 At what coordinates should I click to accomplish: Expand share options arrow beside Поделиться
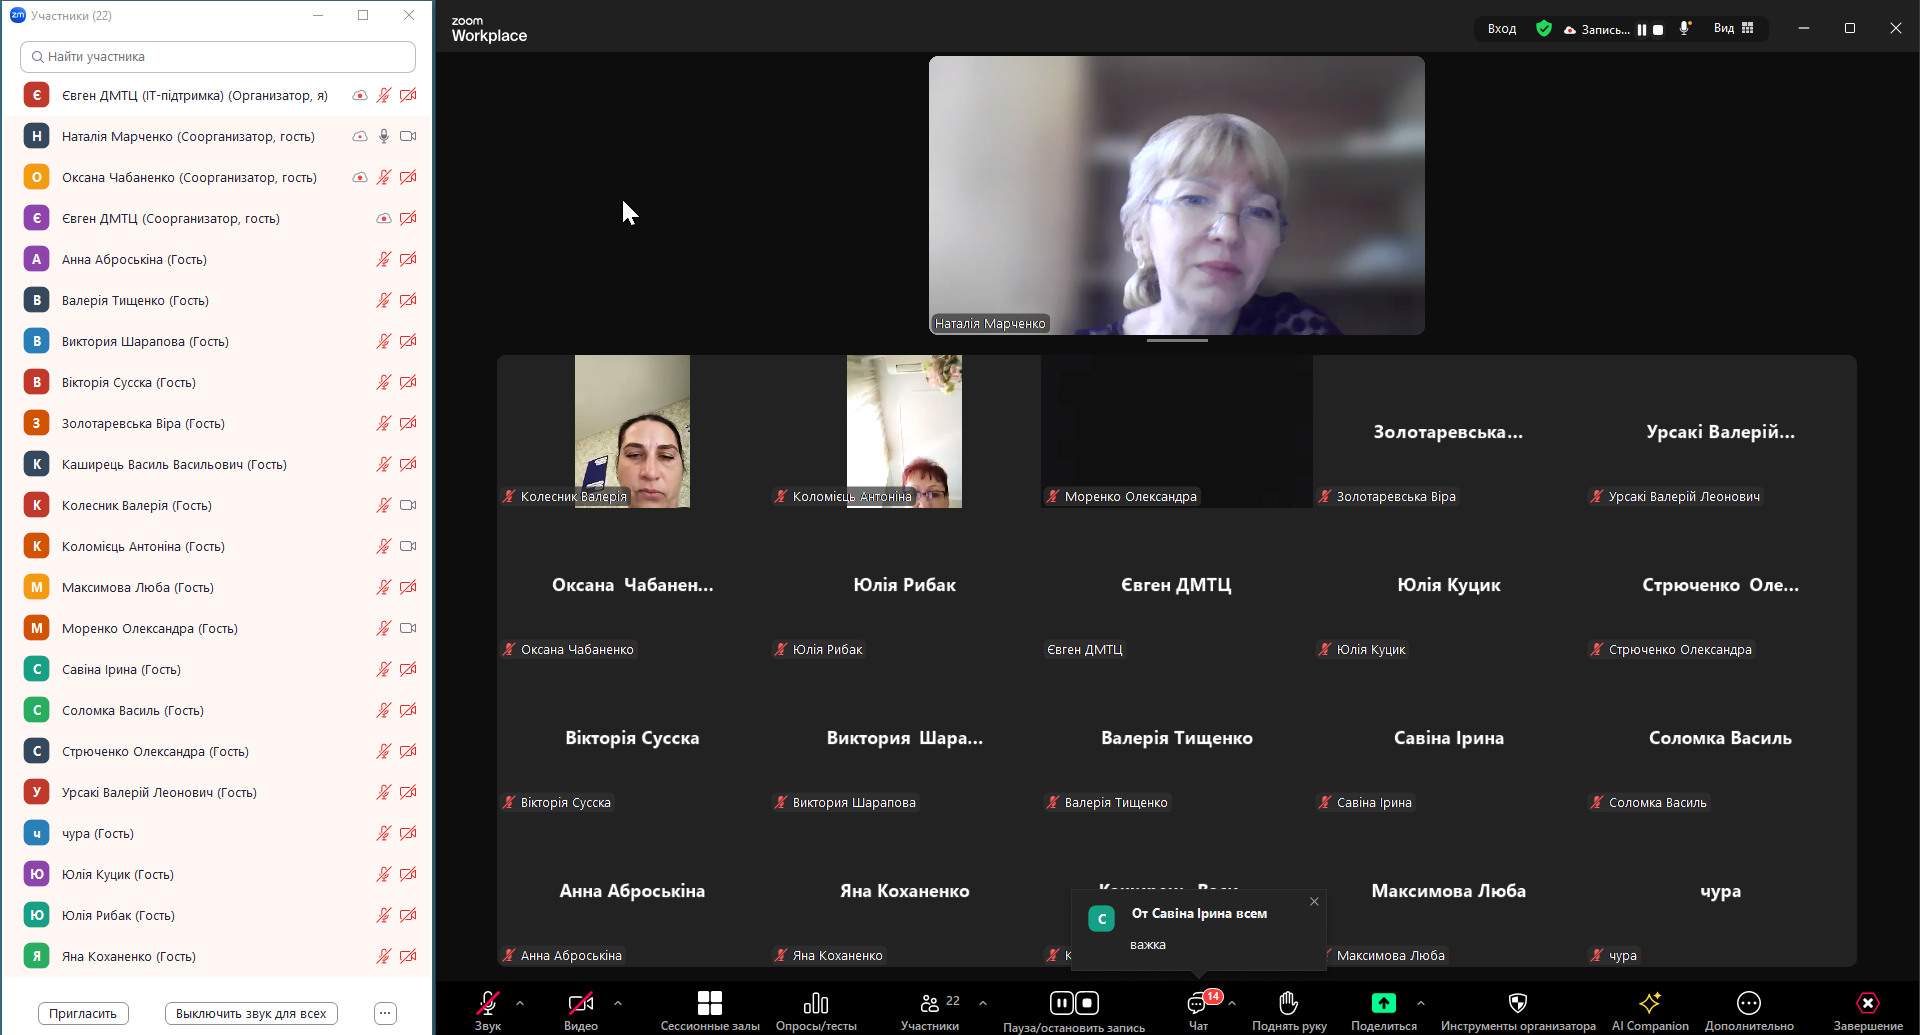click(1421, 1002)
